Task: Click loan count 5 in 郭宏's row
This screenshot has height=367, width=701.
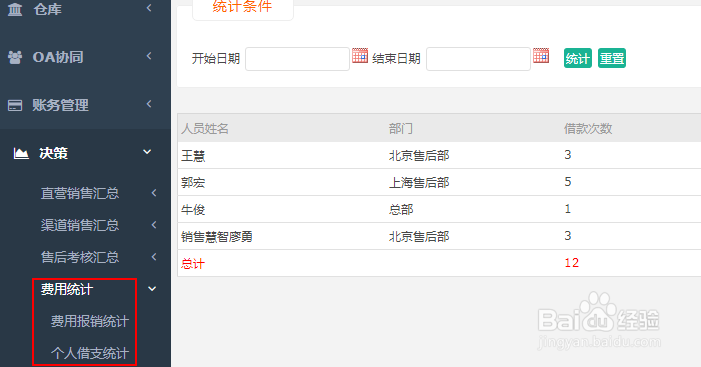Action: tap(568, 182)
